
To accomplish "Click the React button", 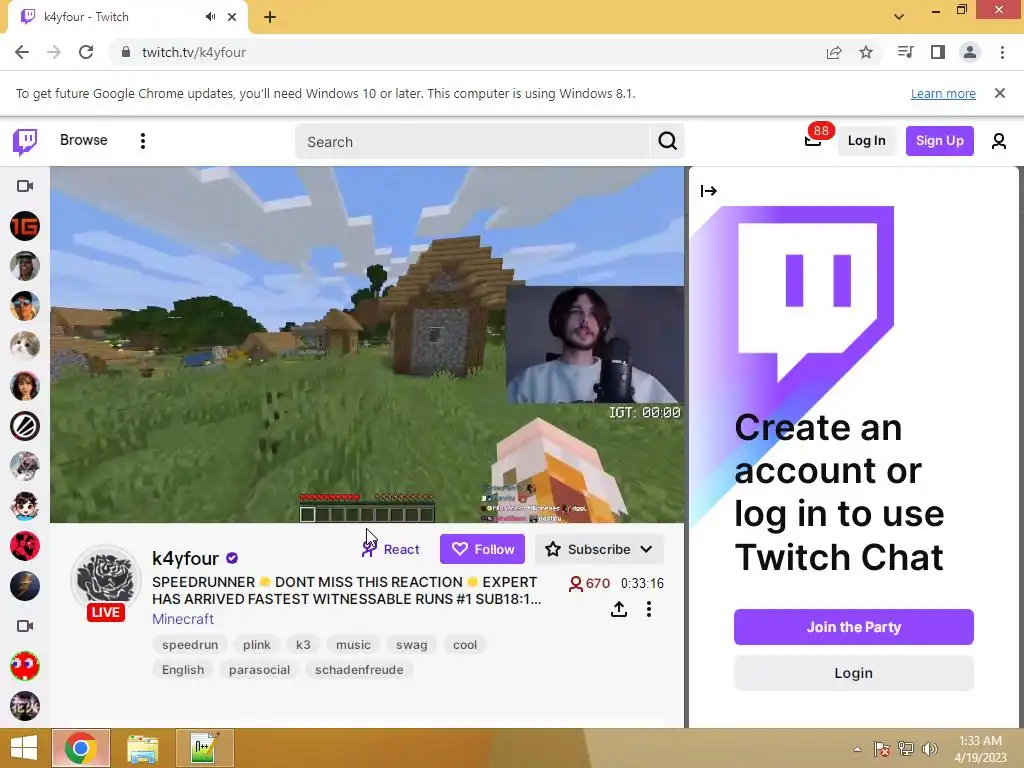I will 391,549.
